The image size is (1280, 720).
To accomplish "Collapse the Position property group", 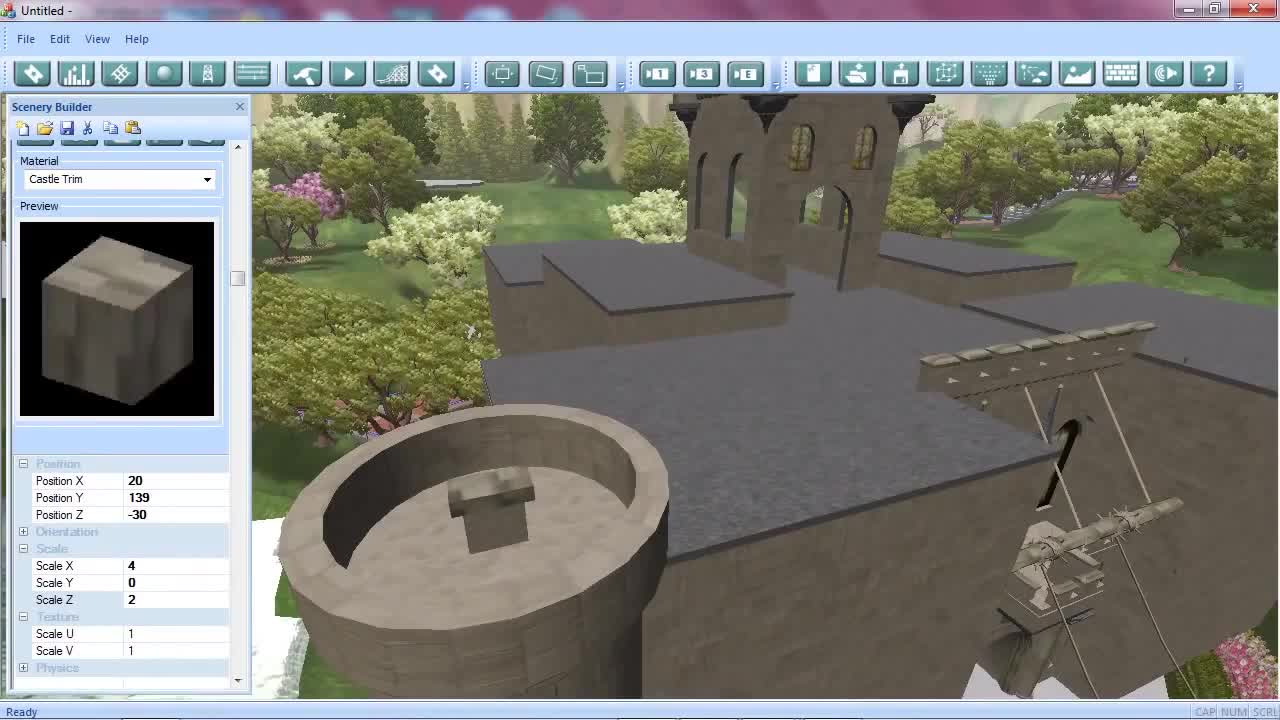I will pyautogui.click(x=23, y=464).
